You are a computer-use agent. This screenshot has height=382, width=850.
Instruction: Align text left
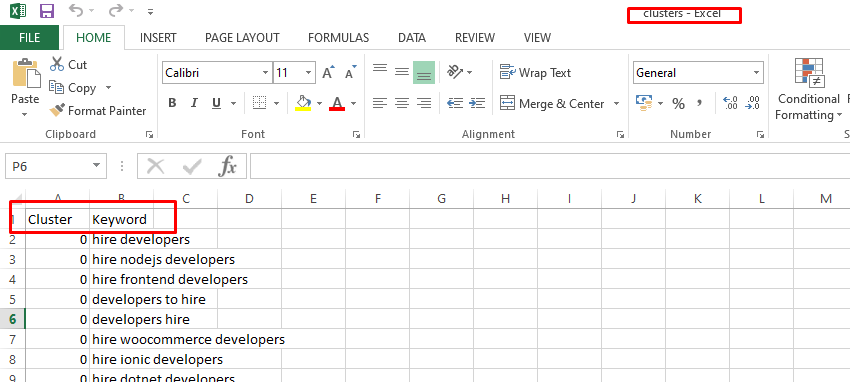380,103
